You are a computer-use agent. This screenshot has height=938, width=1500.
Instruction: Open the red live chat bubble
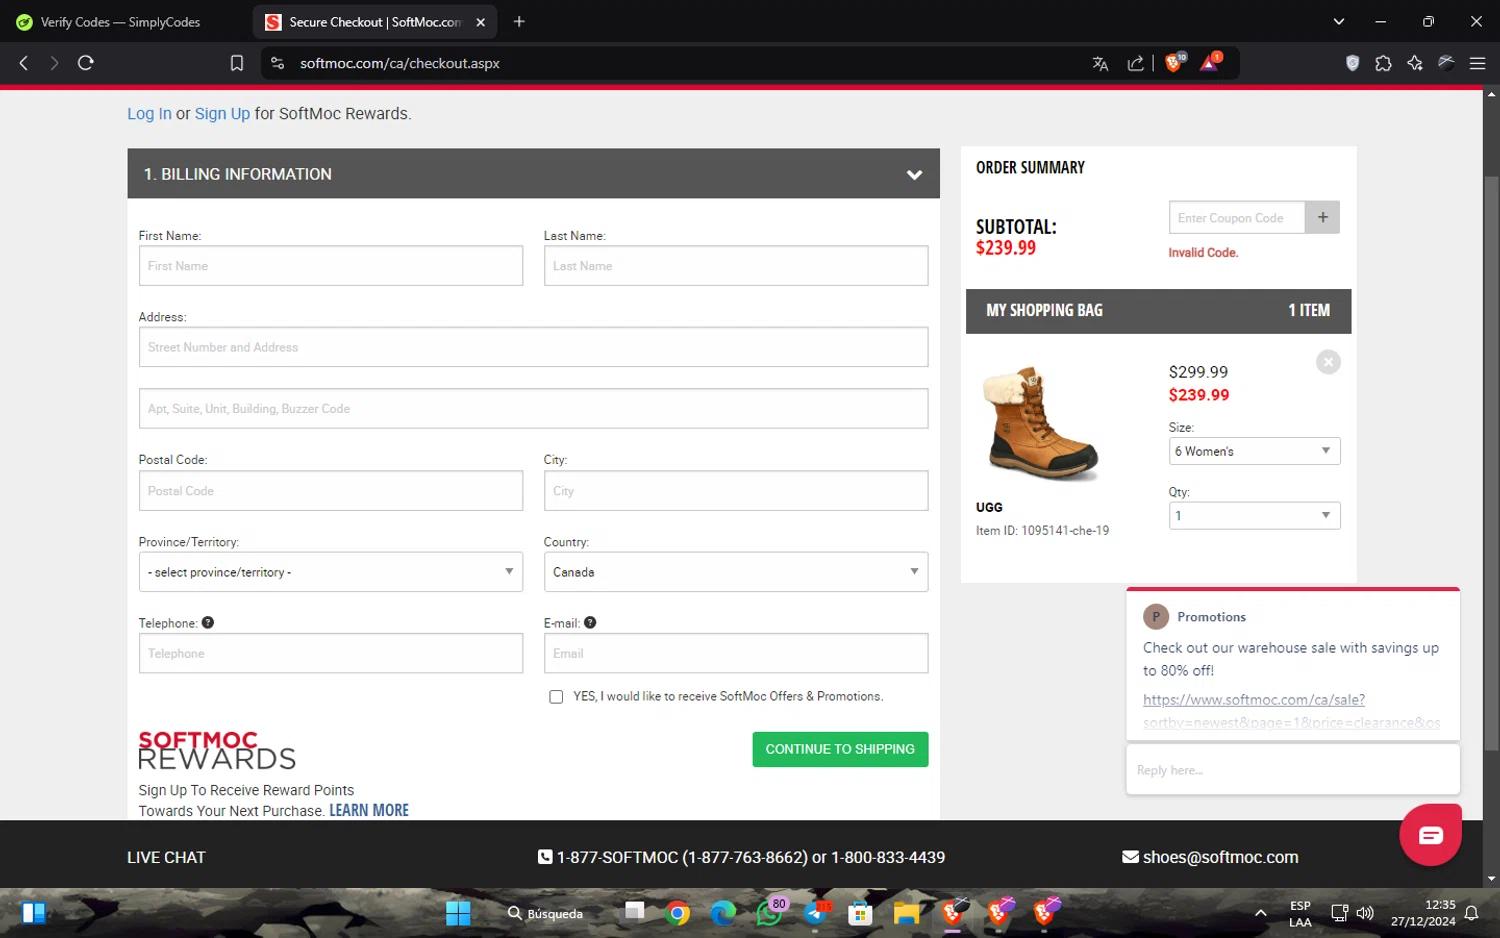click(1430, 835)
